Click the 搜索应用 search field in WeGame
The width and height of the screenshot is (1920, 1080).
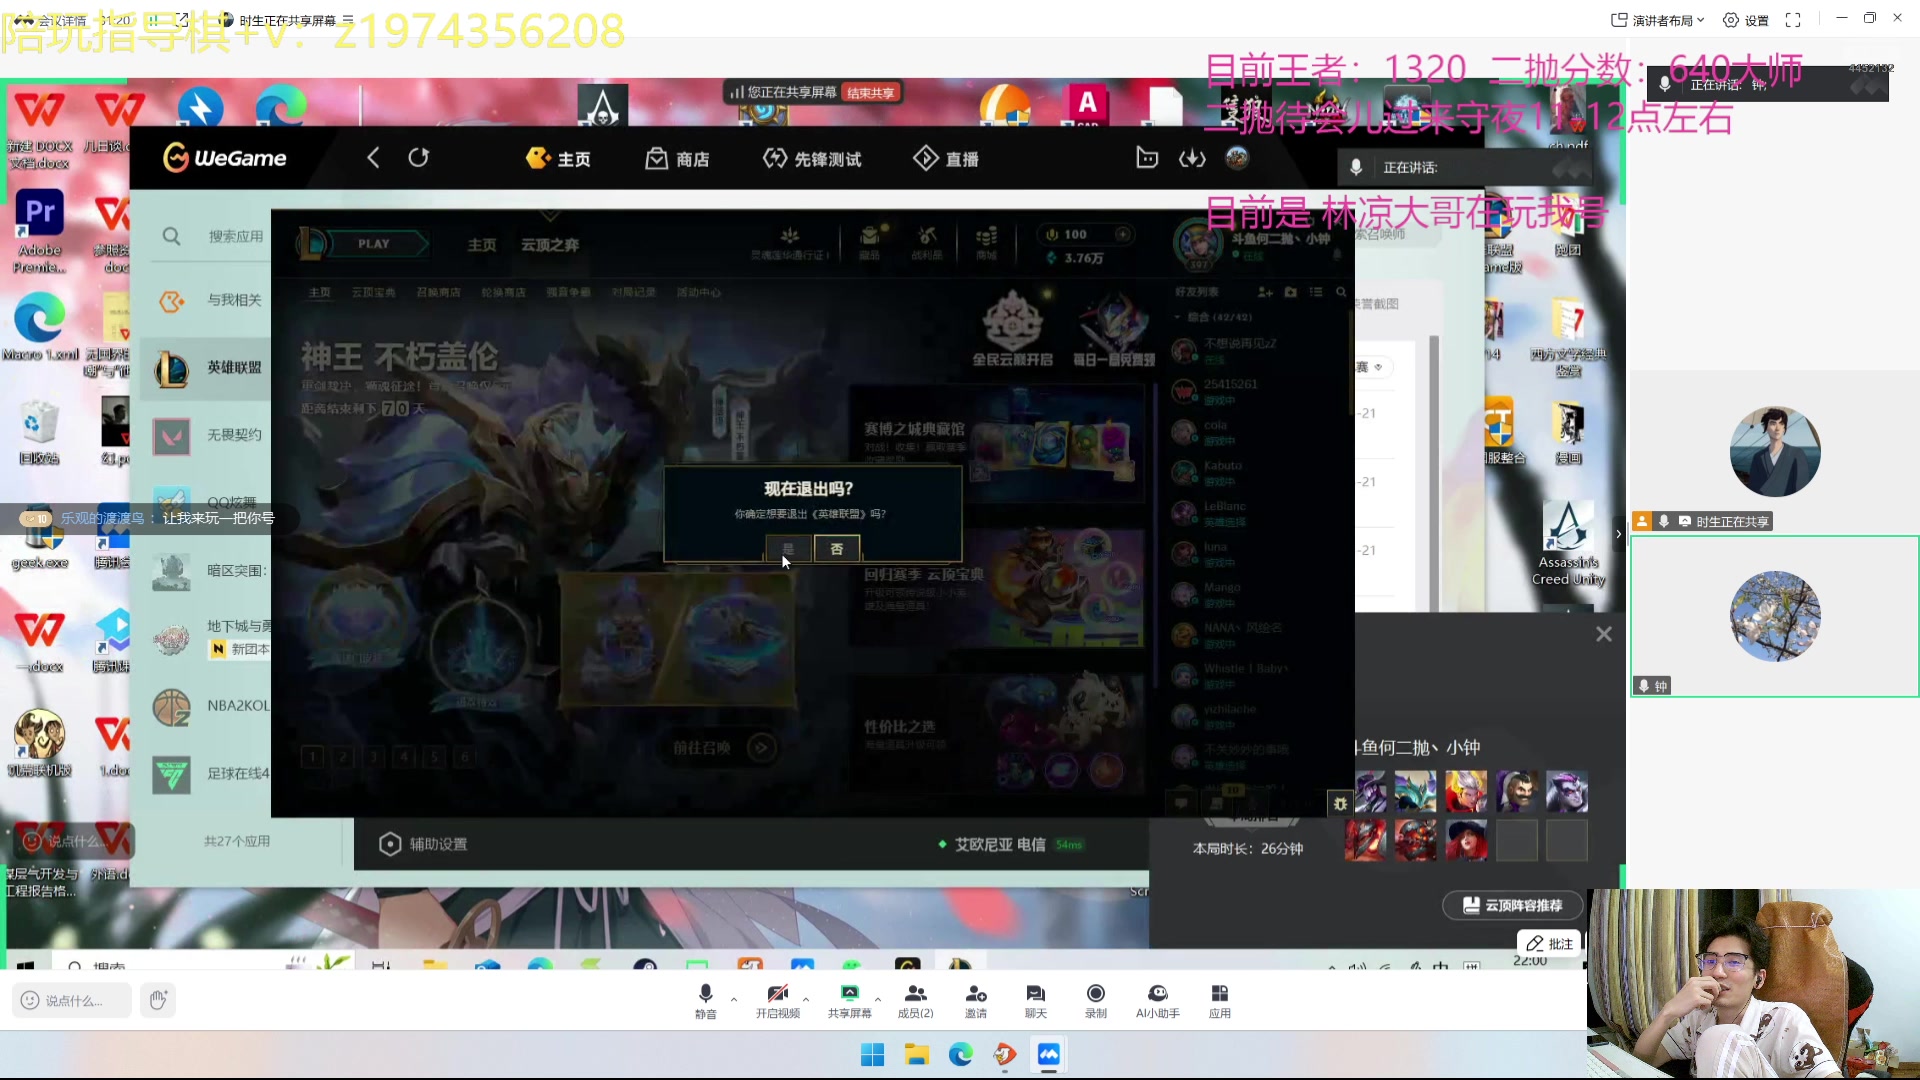pos(215,236)
